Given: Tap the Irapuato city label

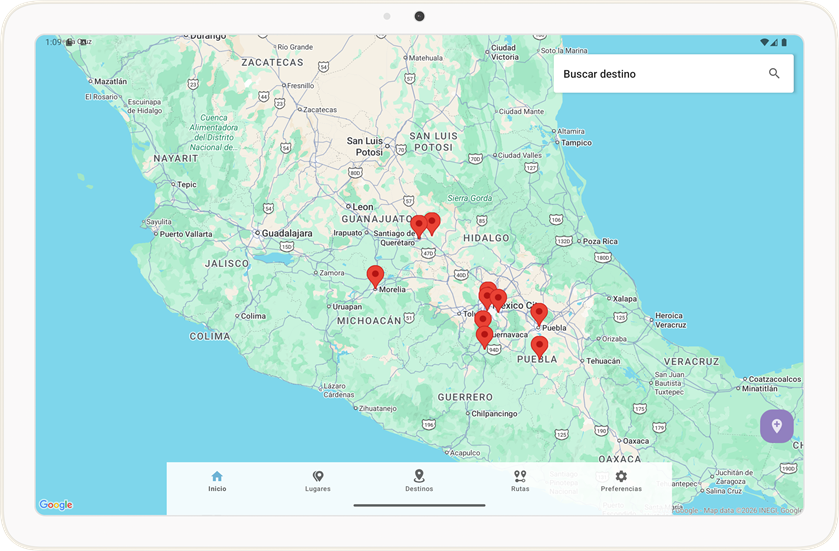Looking at the screenshot, I should pyautogui.click(x=348, y=233).
